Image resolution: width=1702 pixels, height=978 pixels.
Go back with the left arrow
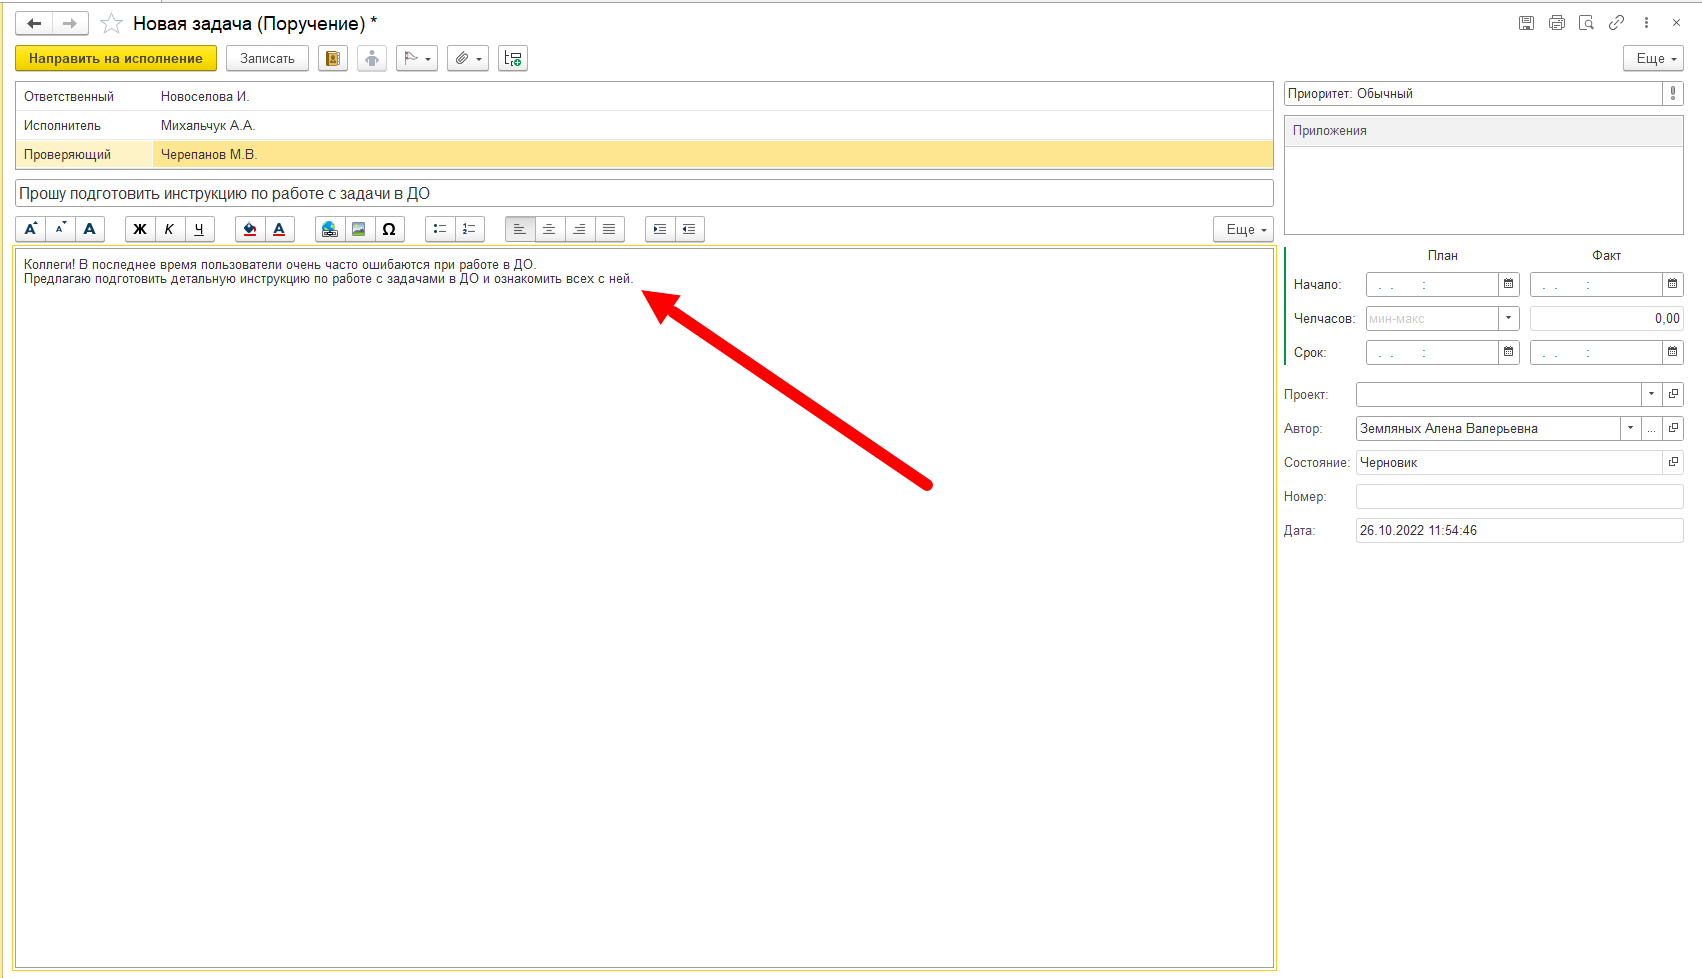click(34, 23)
